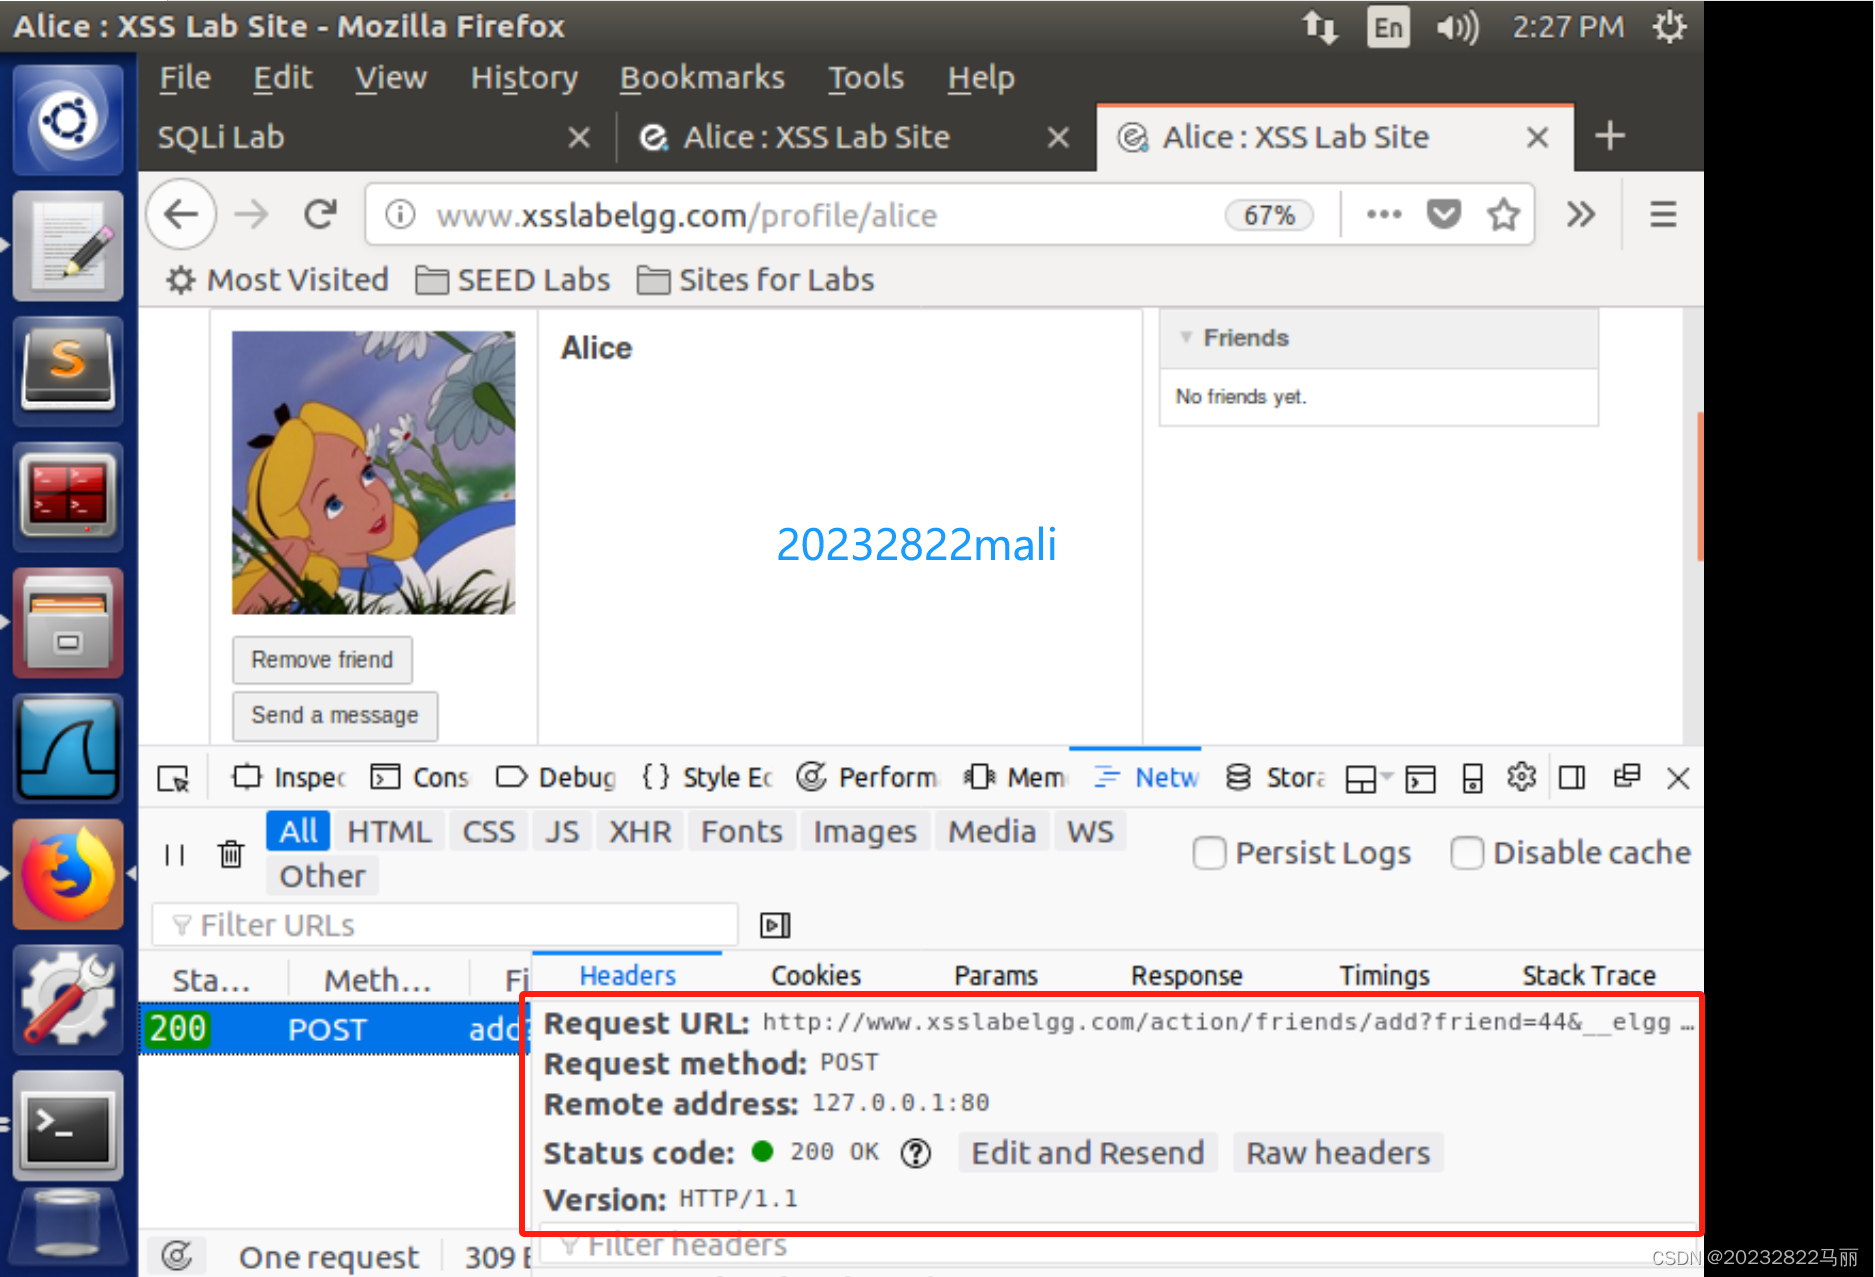This screenshot has width=1875, height=1277.
Task: Open the Firefox hamburger menu
Action: [1663, 214]
